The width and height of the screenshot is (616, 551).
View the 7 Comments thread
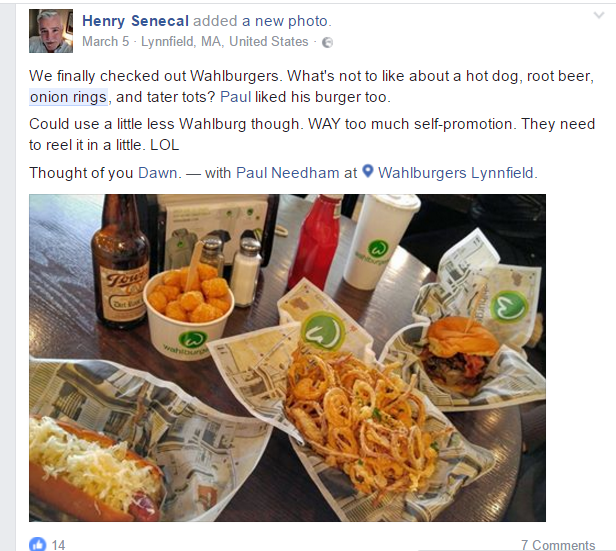pyautogui.click(x=558, y=545)
